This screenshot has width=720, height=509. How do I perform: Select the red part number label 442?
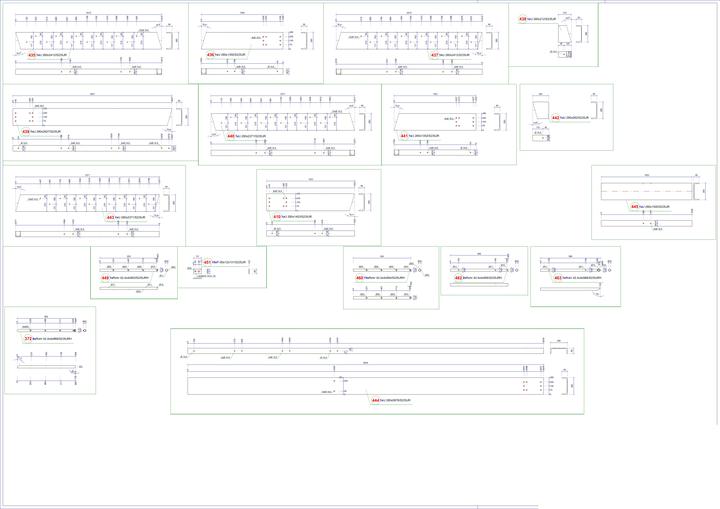click(x=556, y=118)
